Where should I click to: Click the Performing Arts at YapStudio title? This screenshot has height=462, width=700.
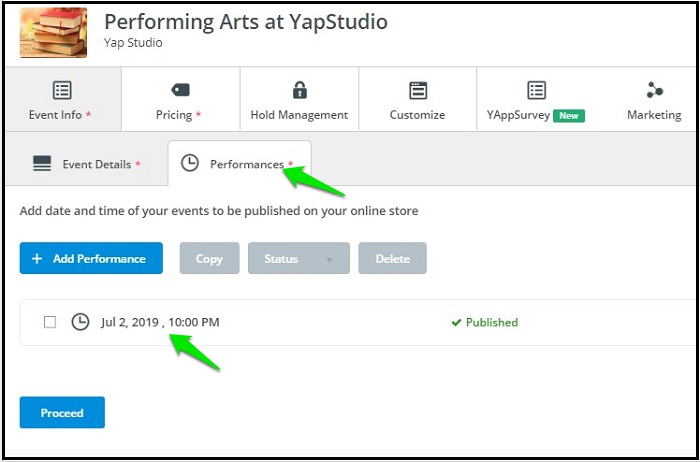coord(246,21)
